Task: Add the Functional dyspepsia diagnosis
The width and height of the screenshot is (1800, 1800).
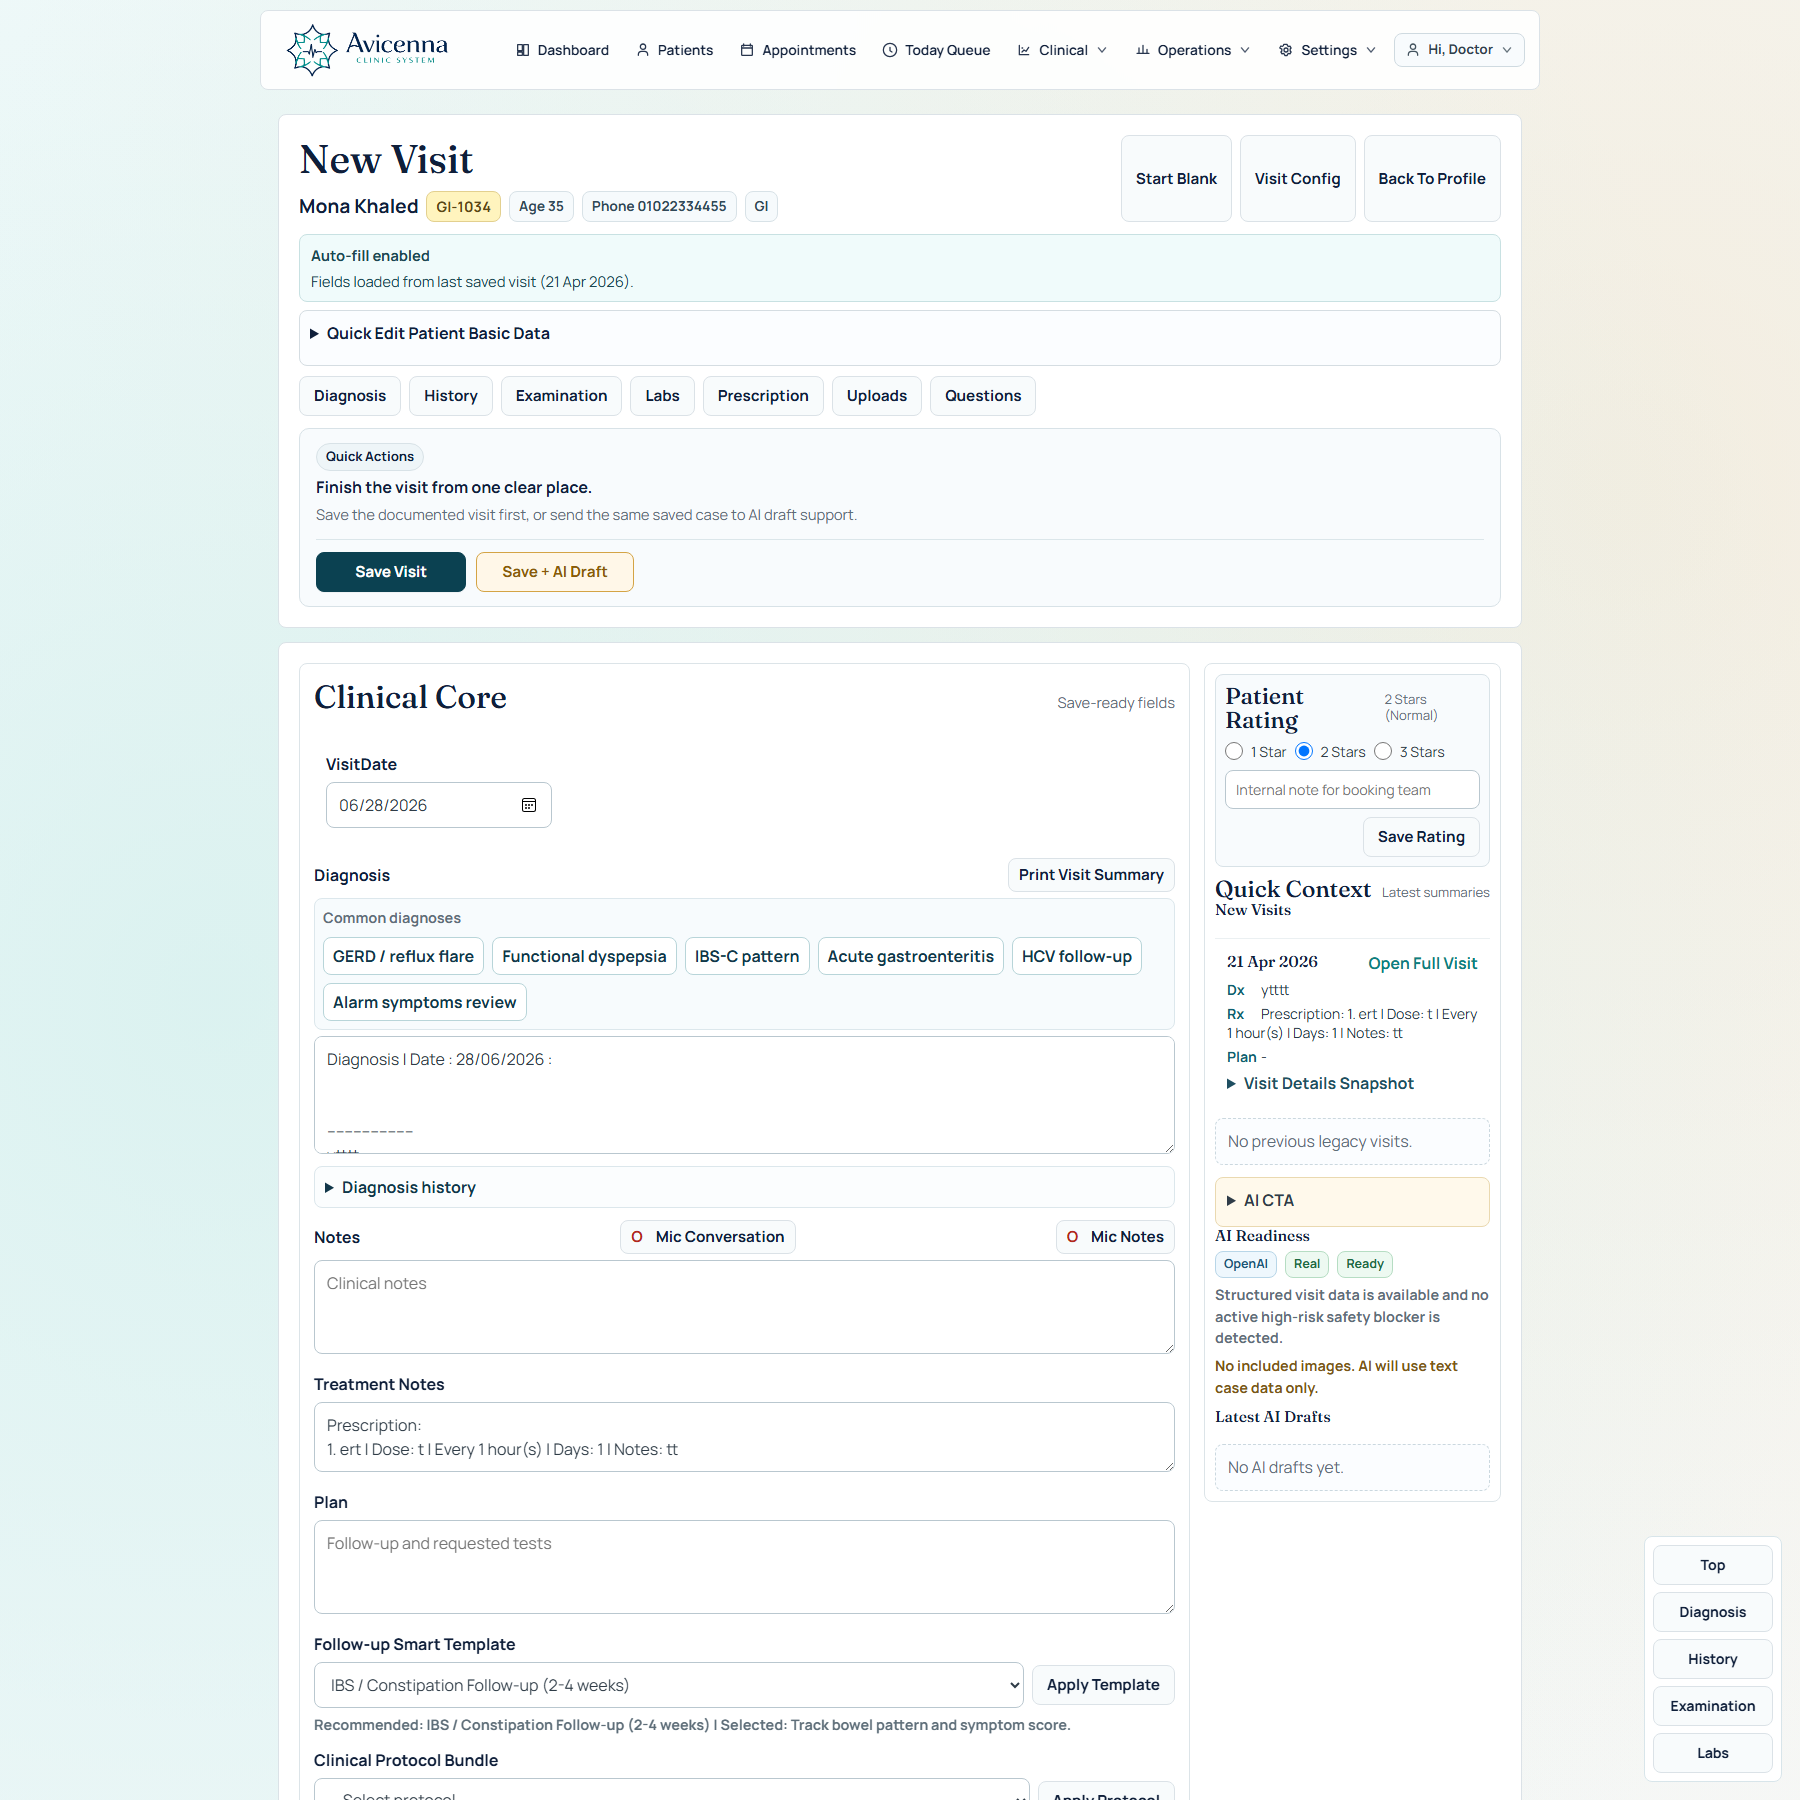Action: coord(584,956)
